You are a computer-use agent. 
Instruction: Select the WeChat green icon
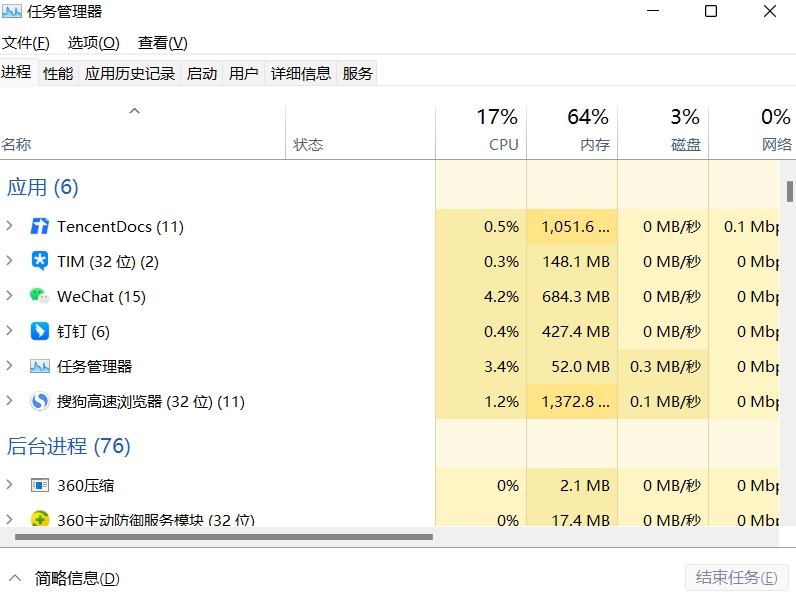(39, 297)
